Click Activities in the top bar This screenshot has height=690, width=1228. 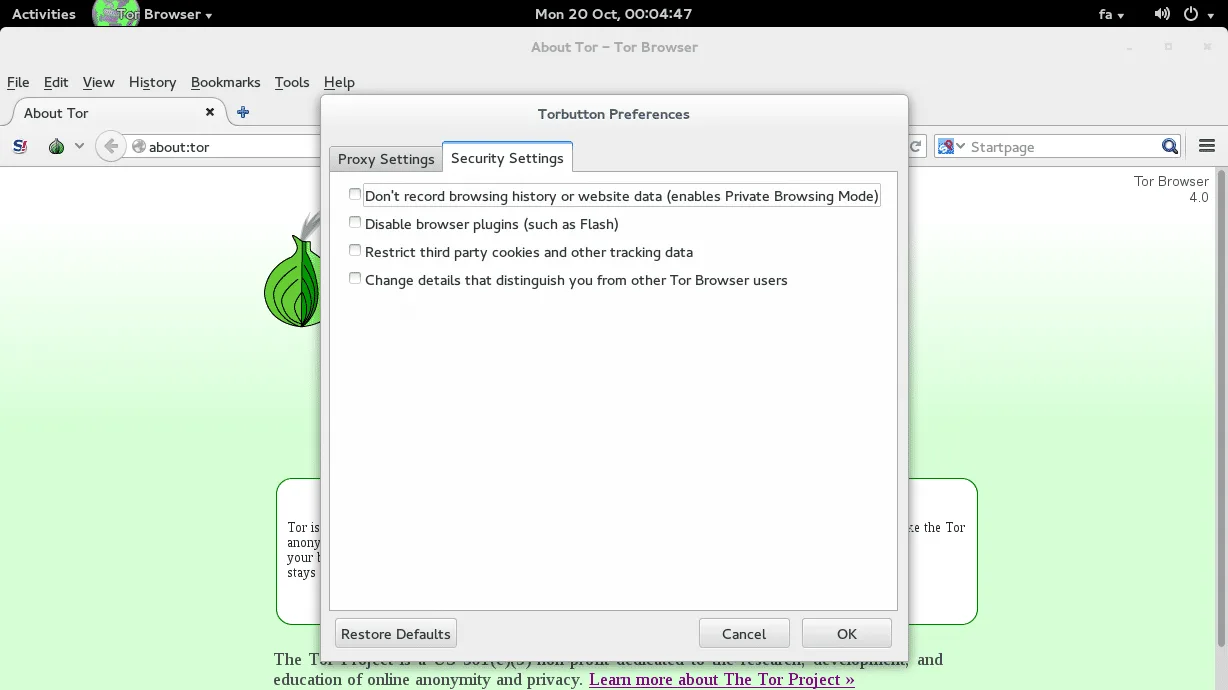pyautogui.click(x=44, y=14)
